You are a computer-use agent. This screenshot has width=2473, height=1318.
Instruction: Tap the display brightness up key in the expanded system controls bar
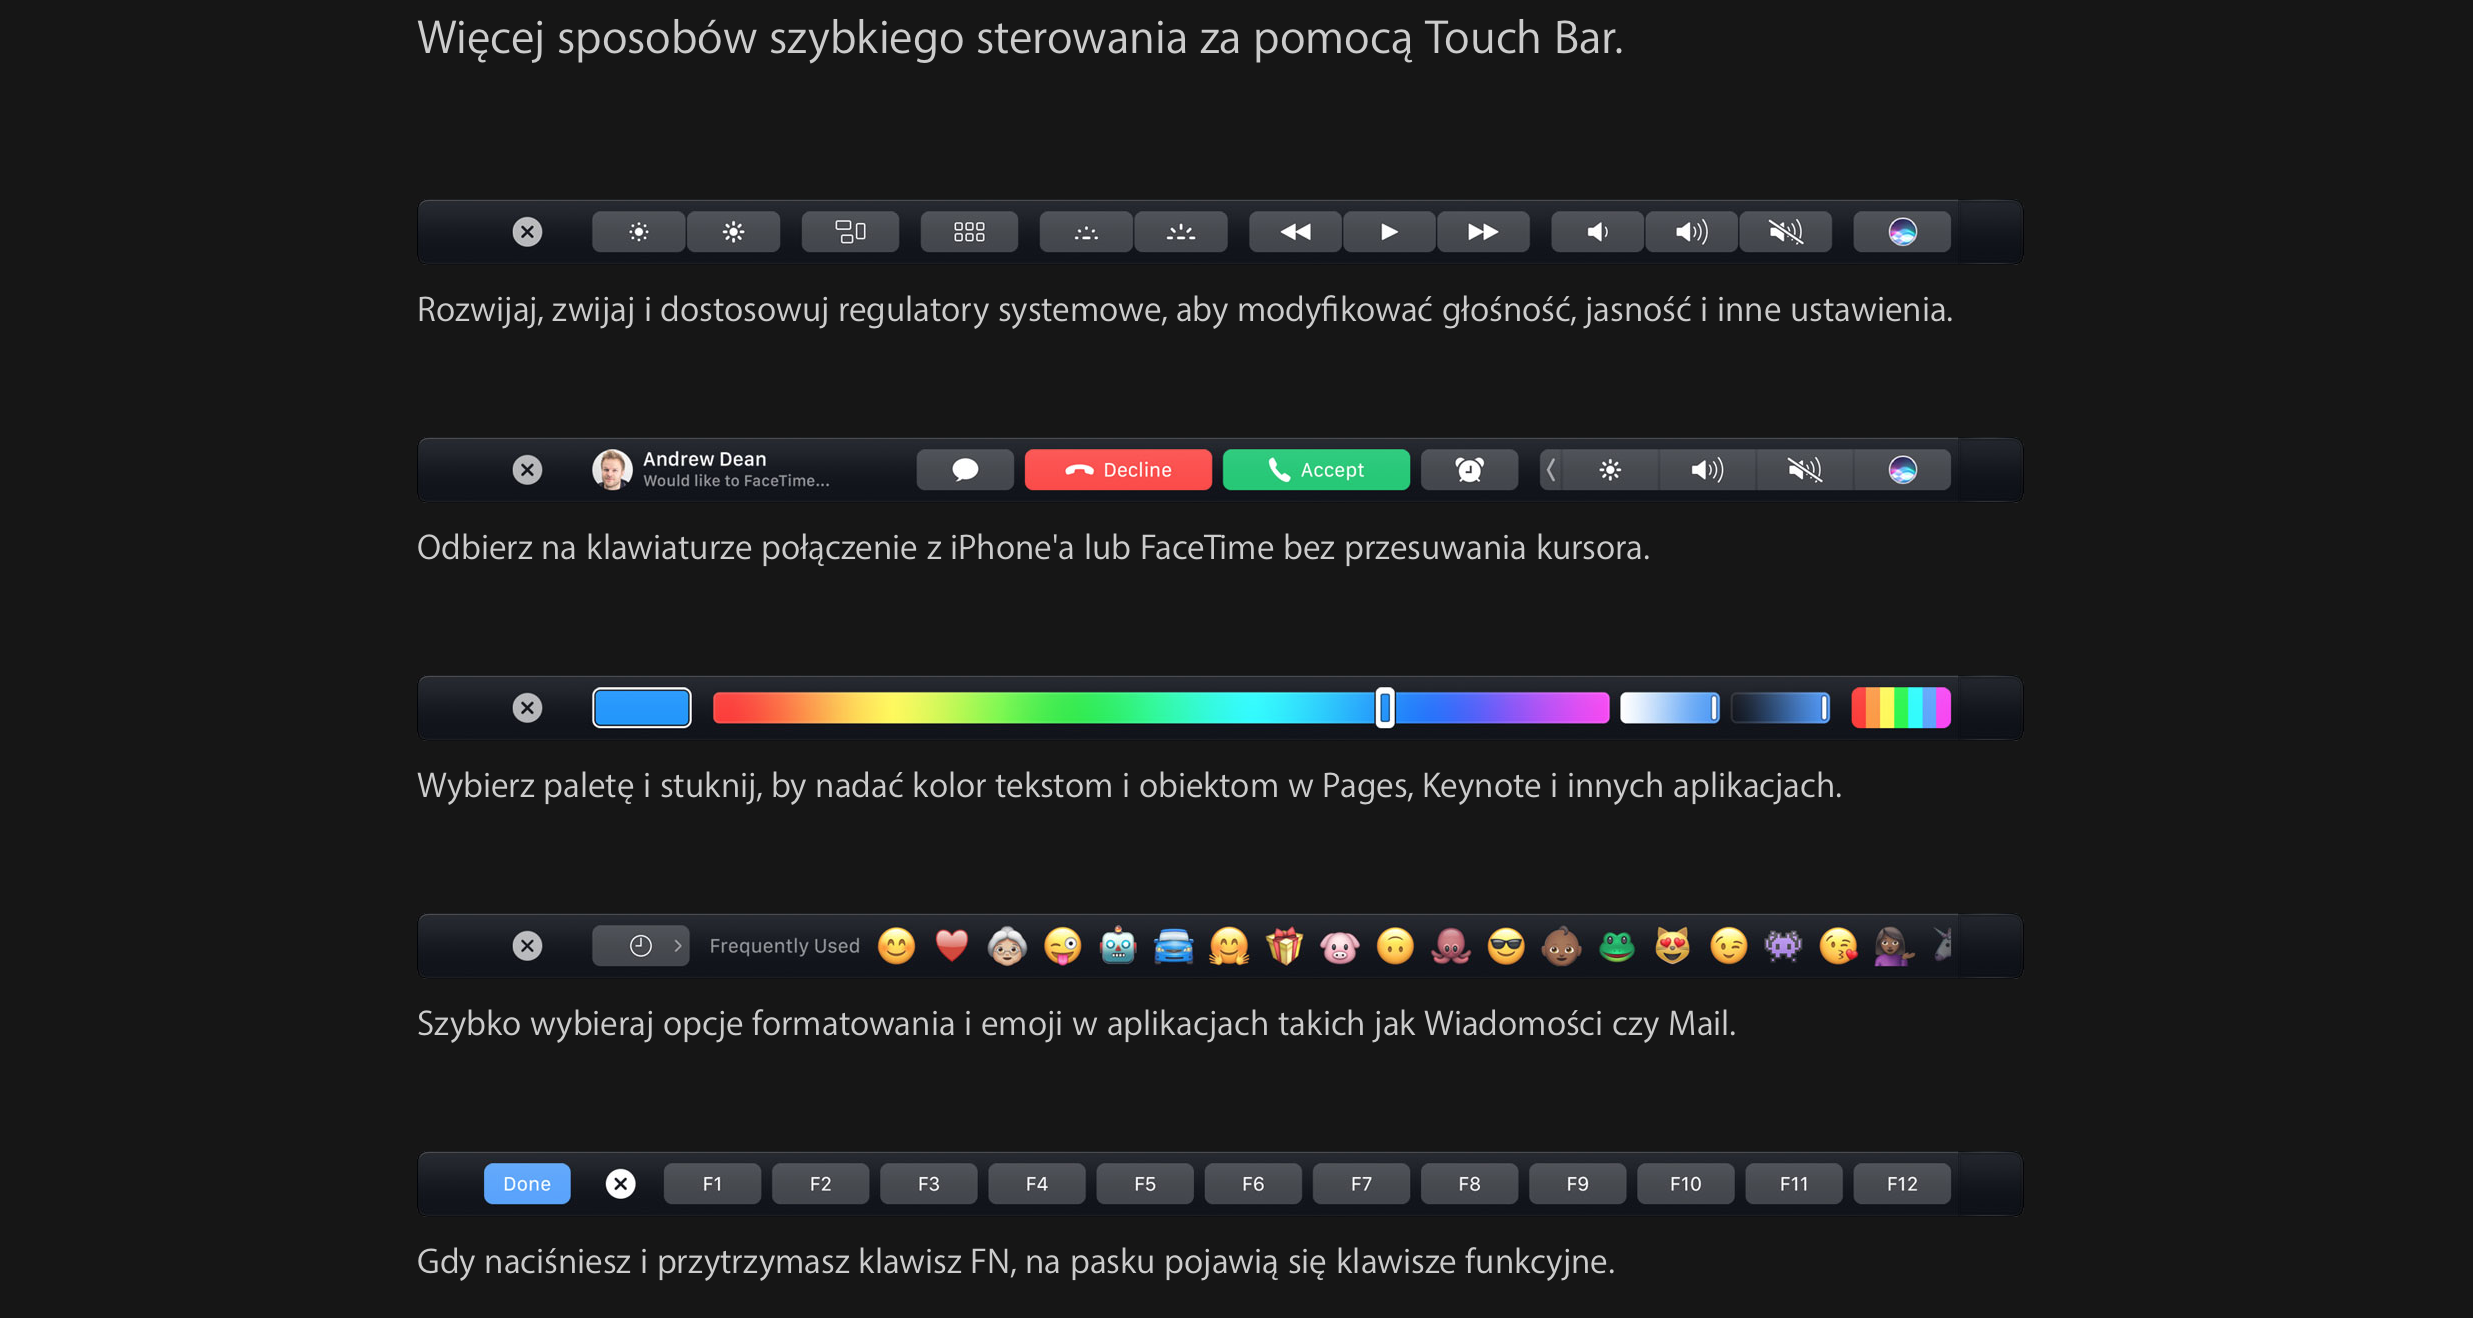click(x=733, y=232)
